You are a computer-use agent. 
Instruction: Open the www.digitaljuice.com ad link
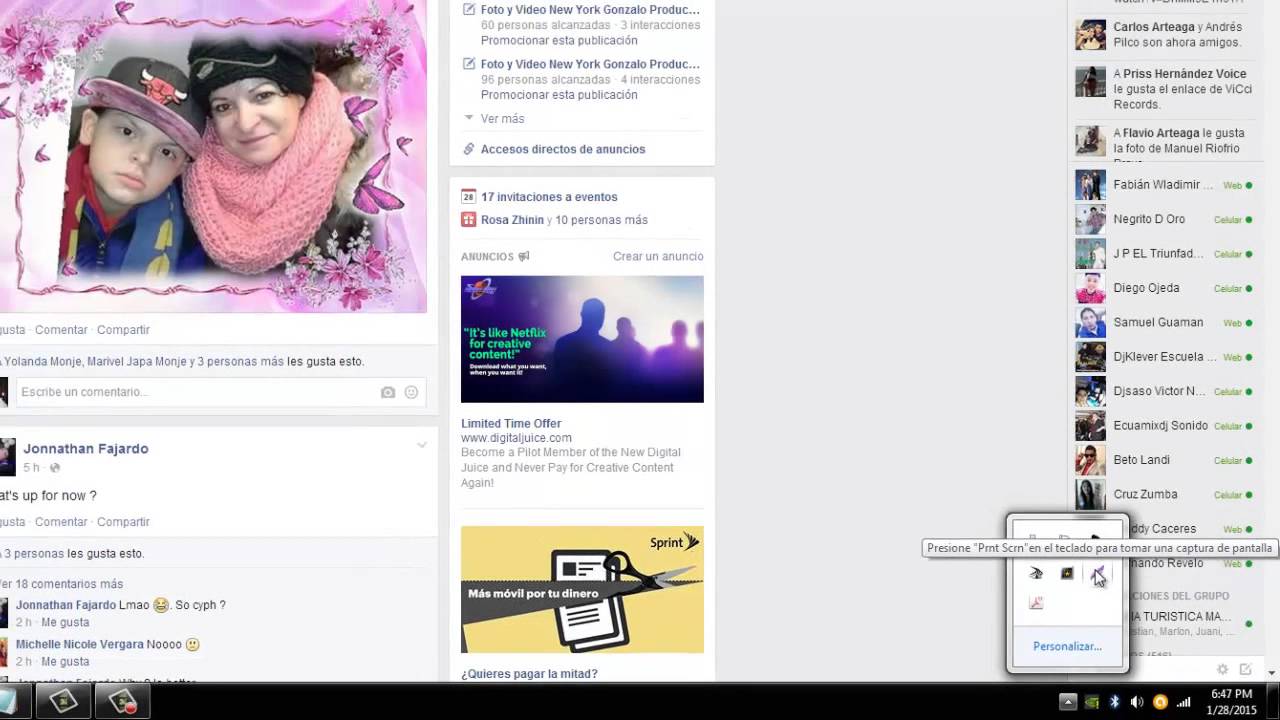(516, 438)
